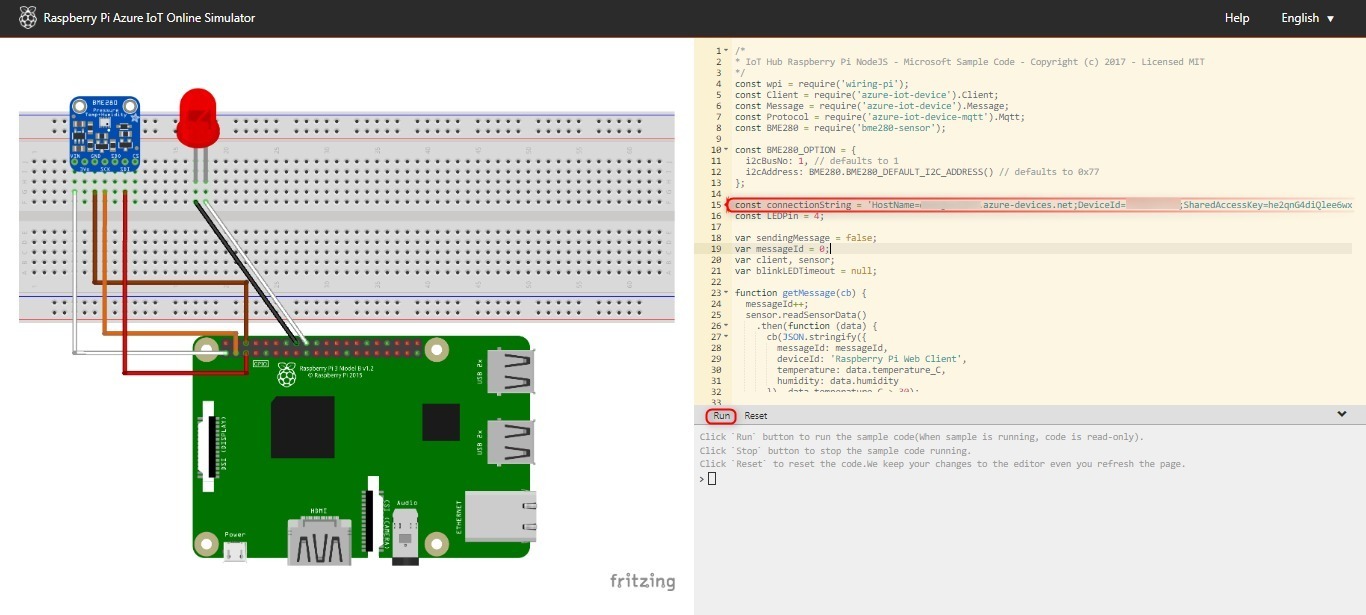Fold the comment block at line 1

point(726,51)
